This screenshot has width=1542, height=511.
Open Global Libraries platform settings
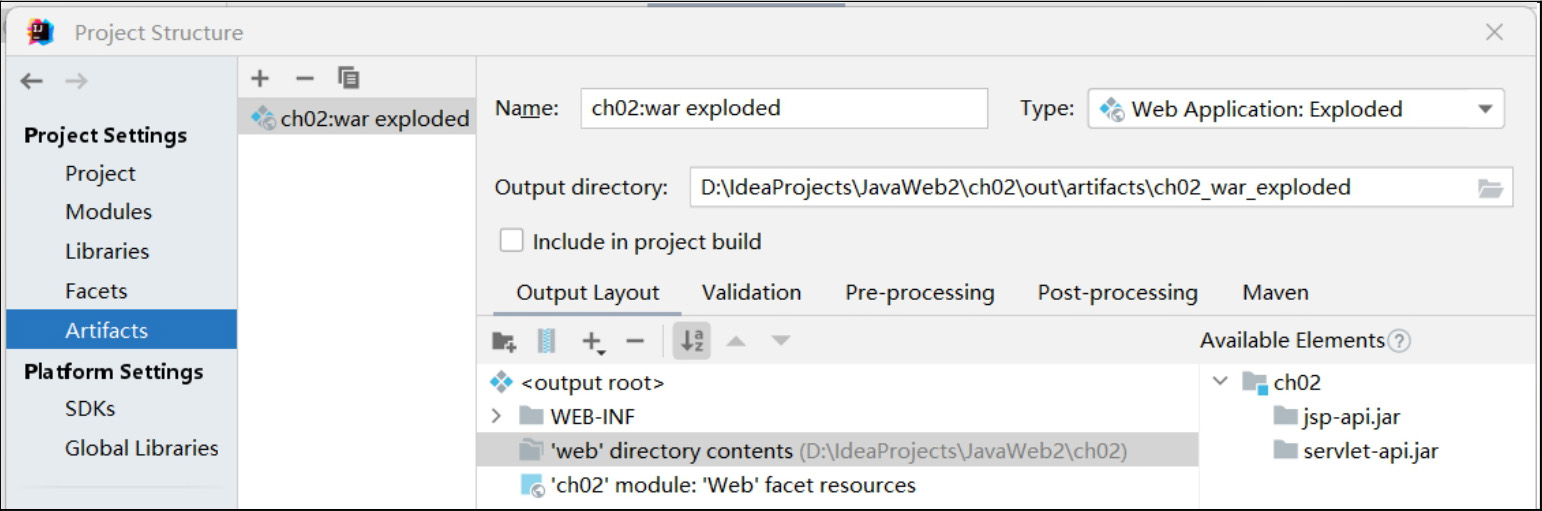pyautogui.click(x=141, y=448)
